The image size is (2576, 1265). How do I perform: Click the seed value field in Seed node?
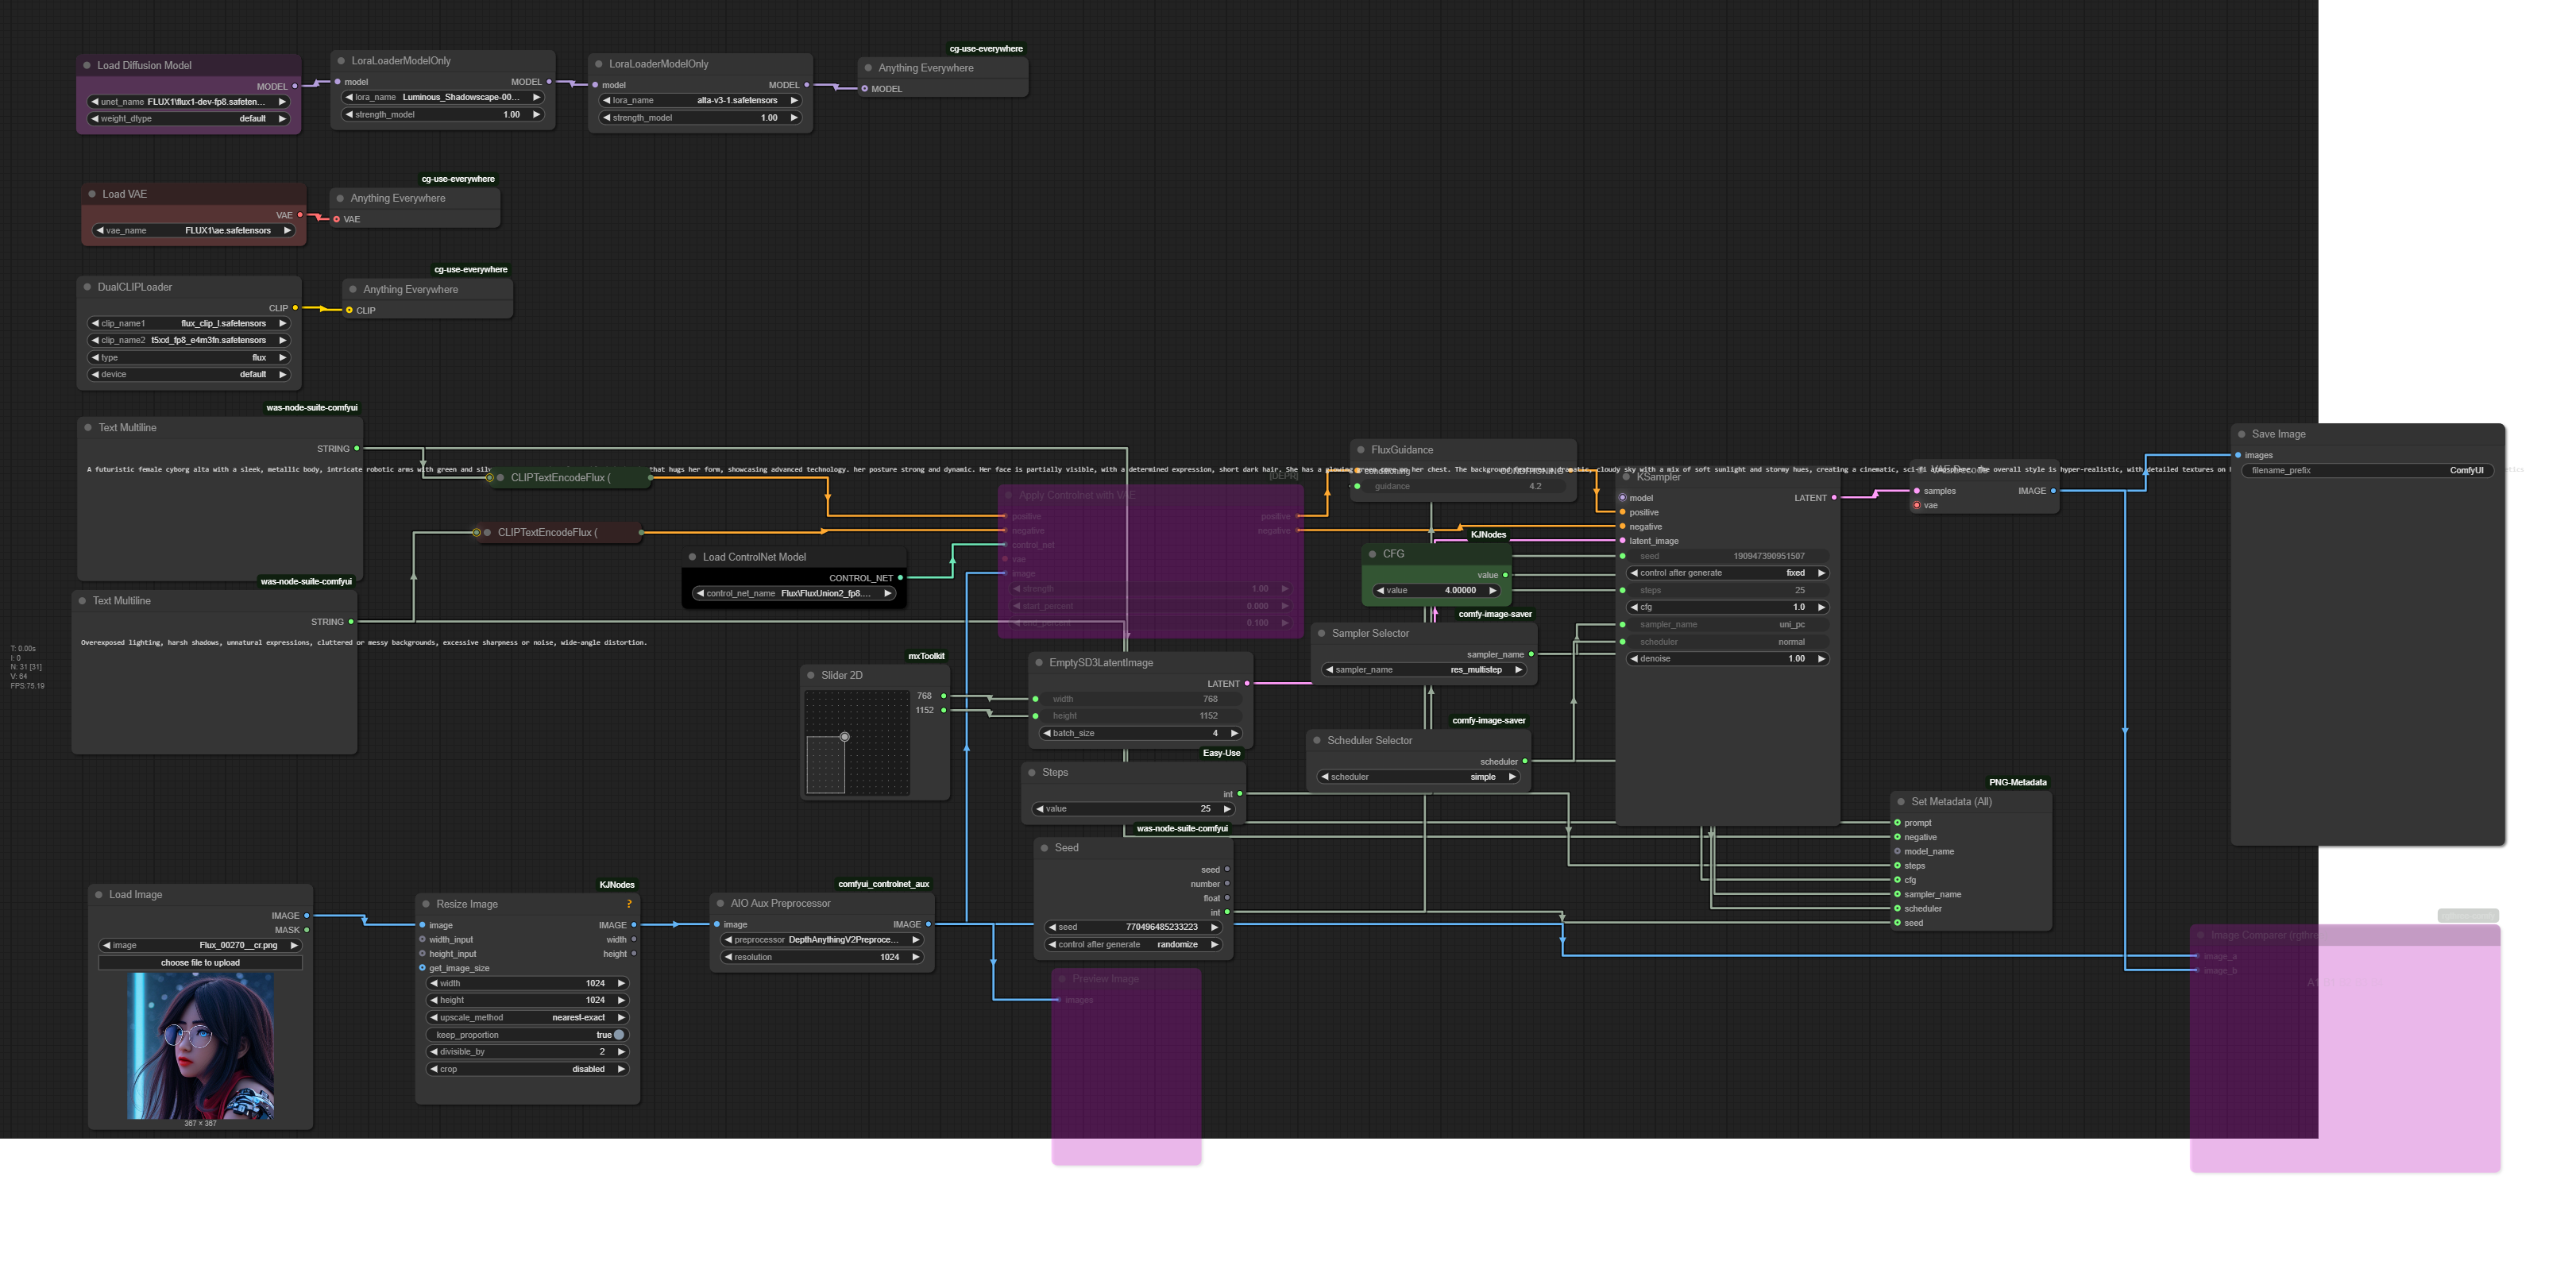(x=1134, y=928)
